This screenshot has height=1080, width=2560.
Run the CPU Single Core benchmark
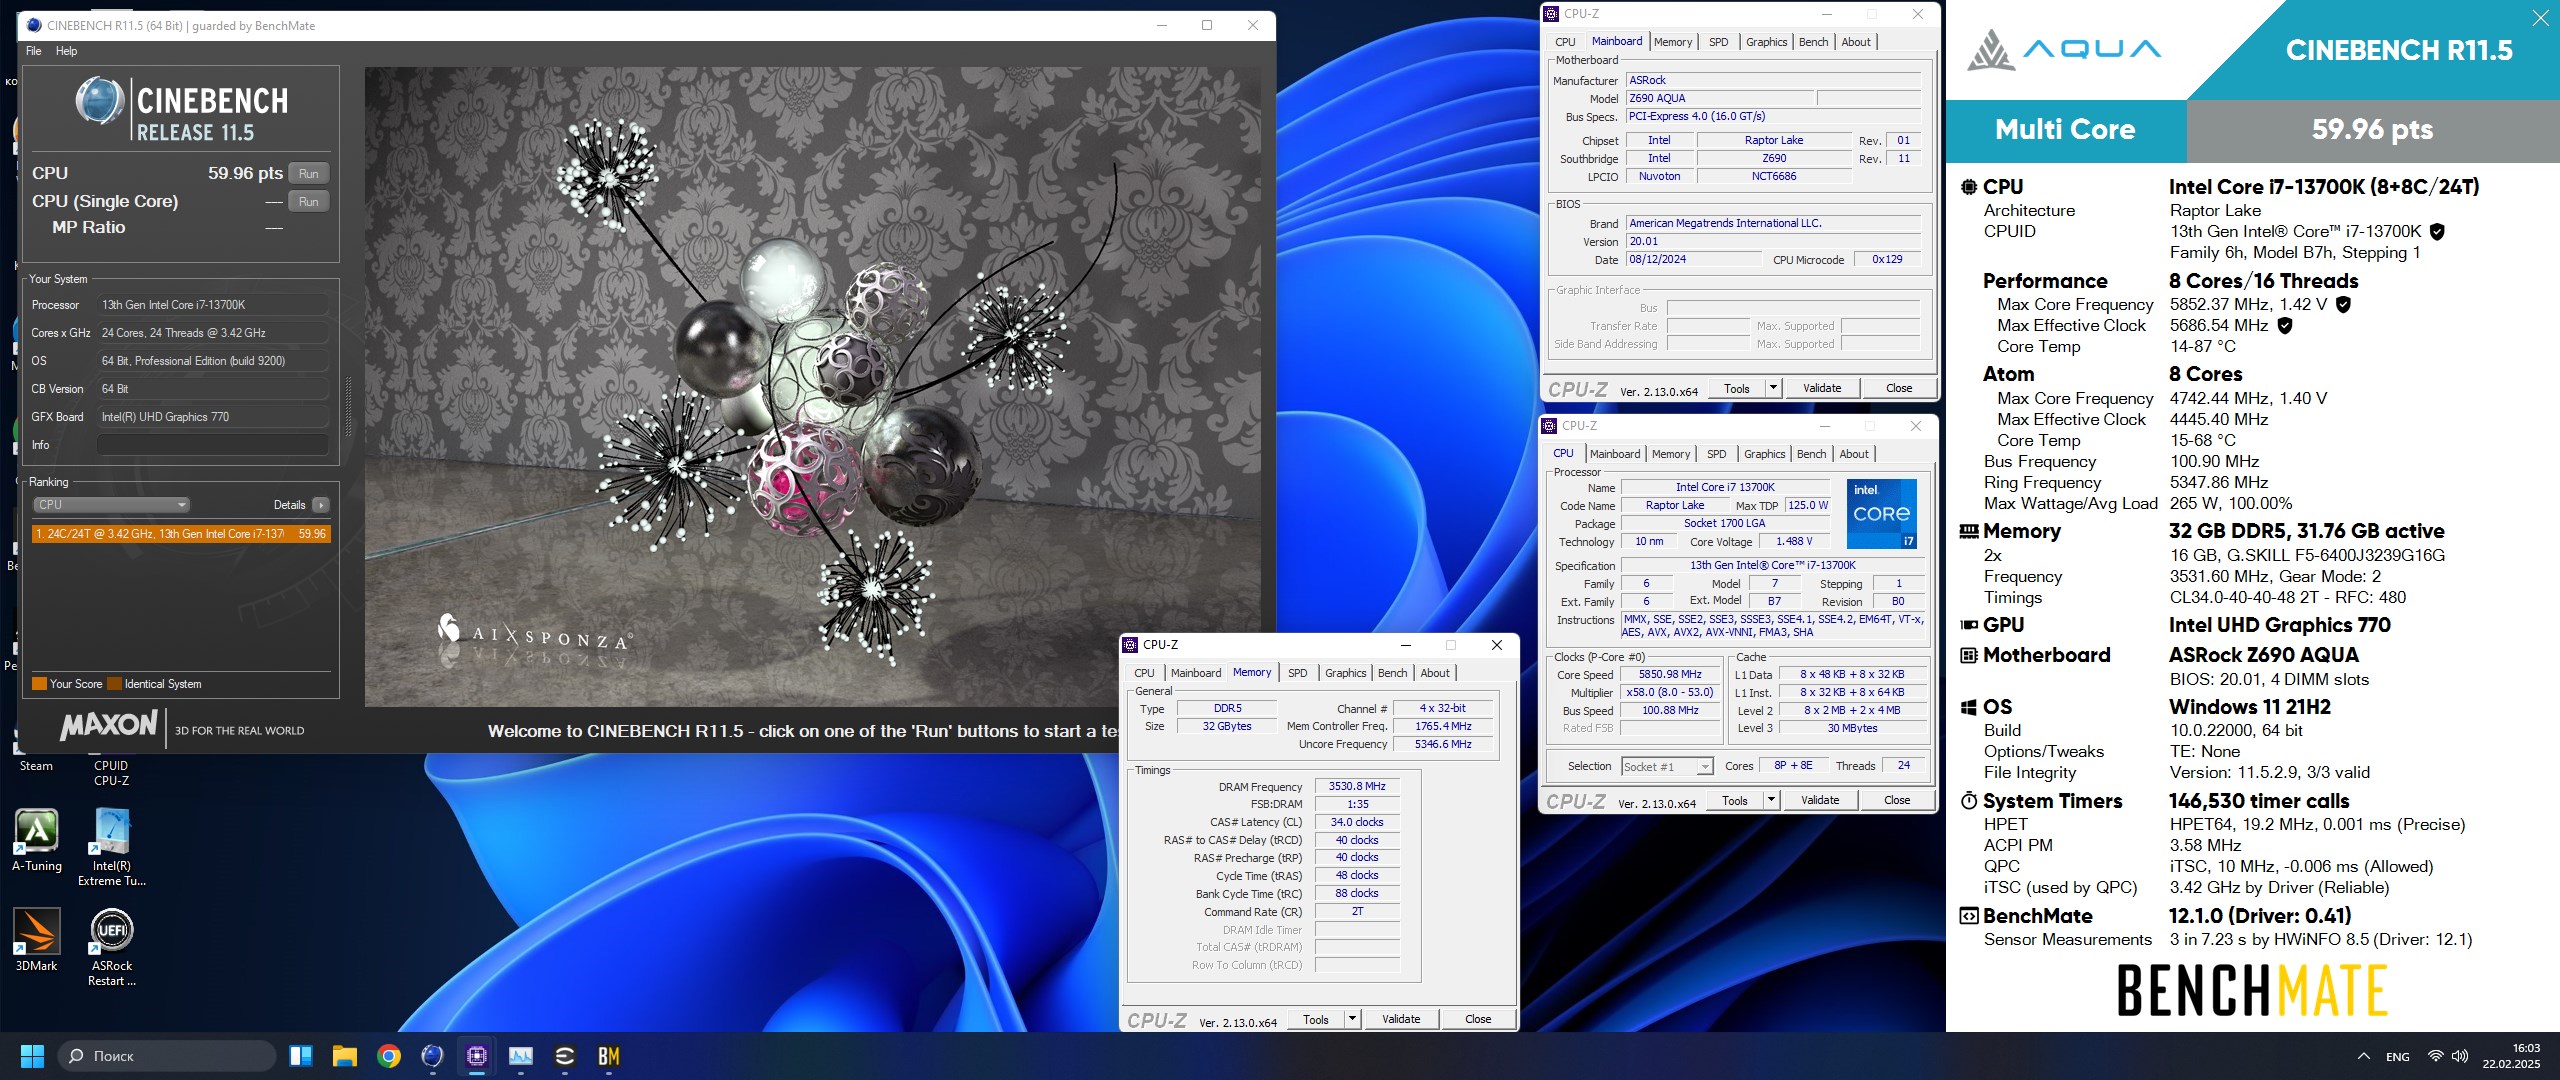coord(309,201)
